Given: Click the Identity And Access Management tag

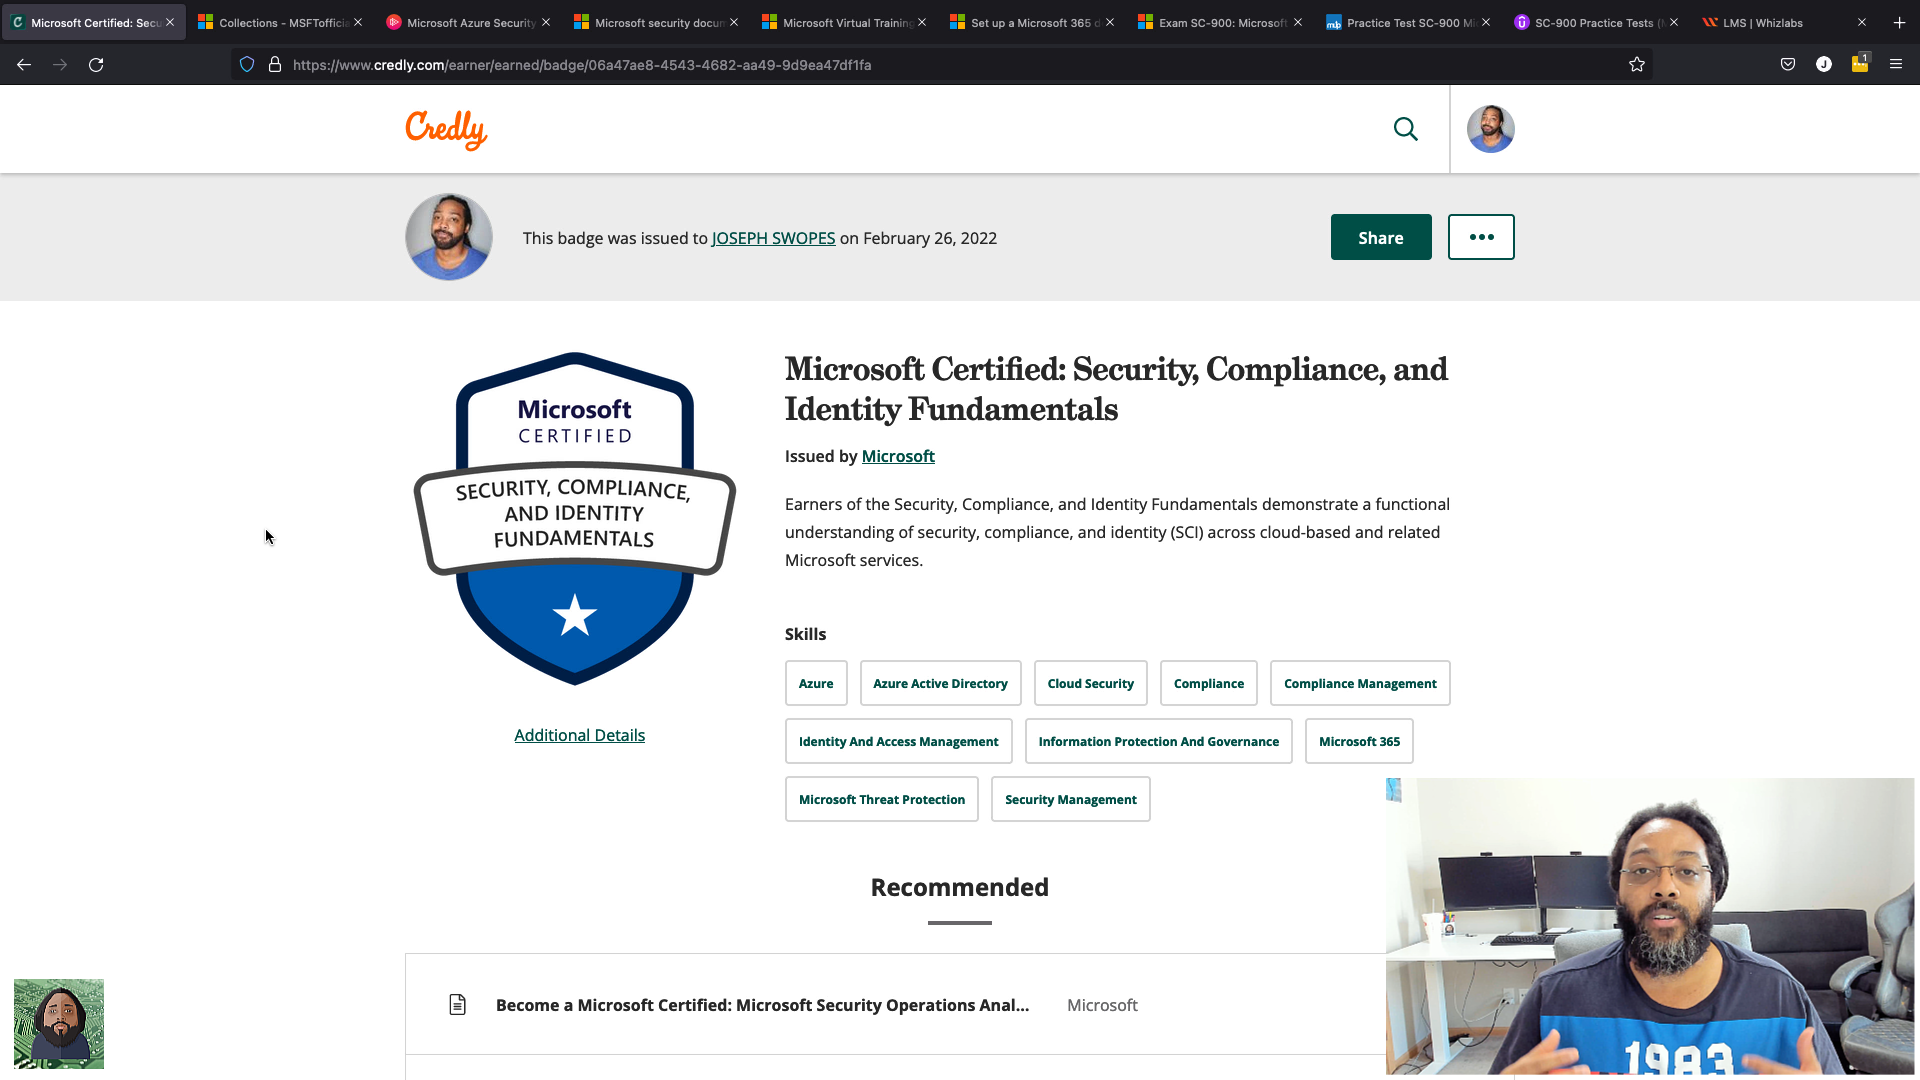Looking at the screenshot, I should click(x=898, y=741).
